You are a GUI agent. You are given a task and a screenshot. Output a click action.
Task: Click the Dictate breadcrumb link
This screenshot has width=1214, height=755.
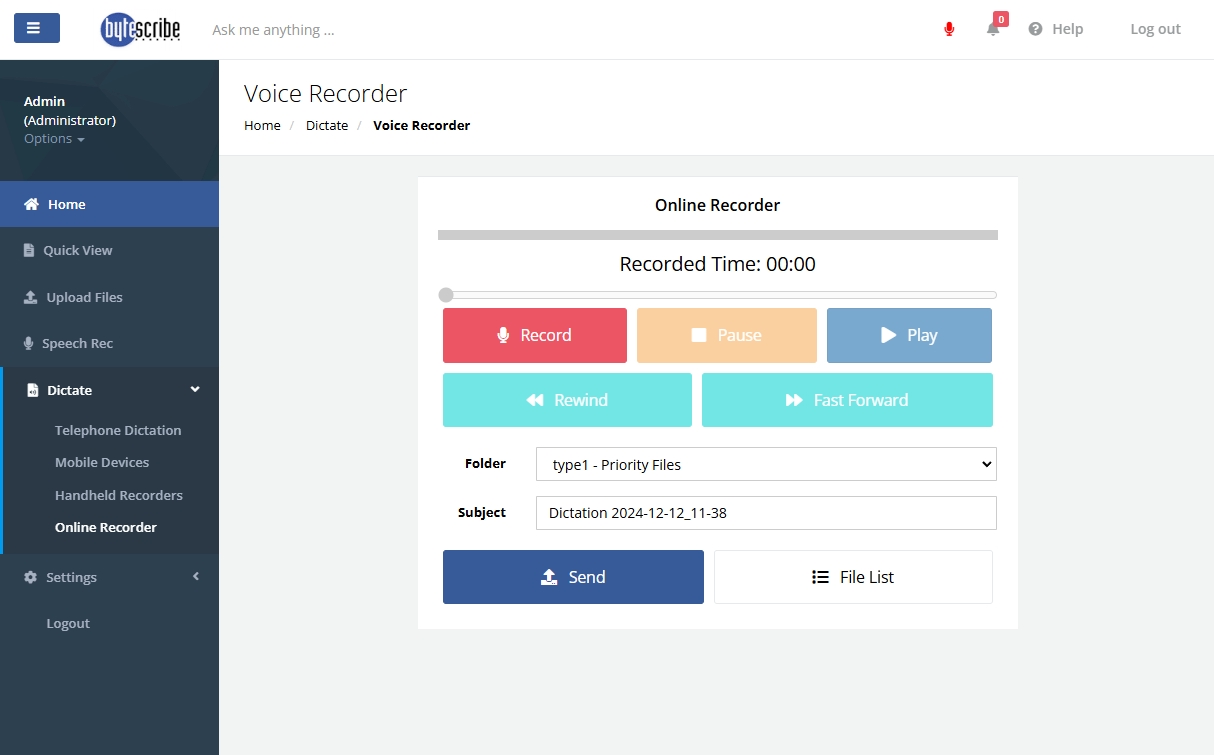click(327, 125)
